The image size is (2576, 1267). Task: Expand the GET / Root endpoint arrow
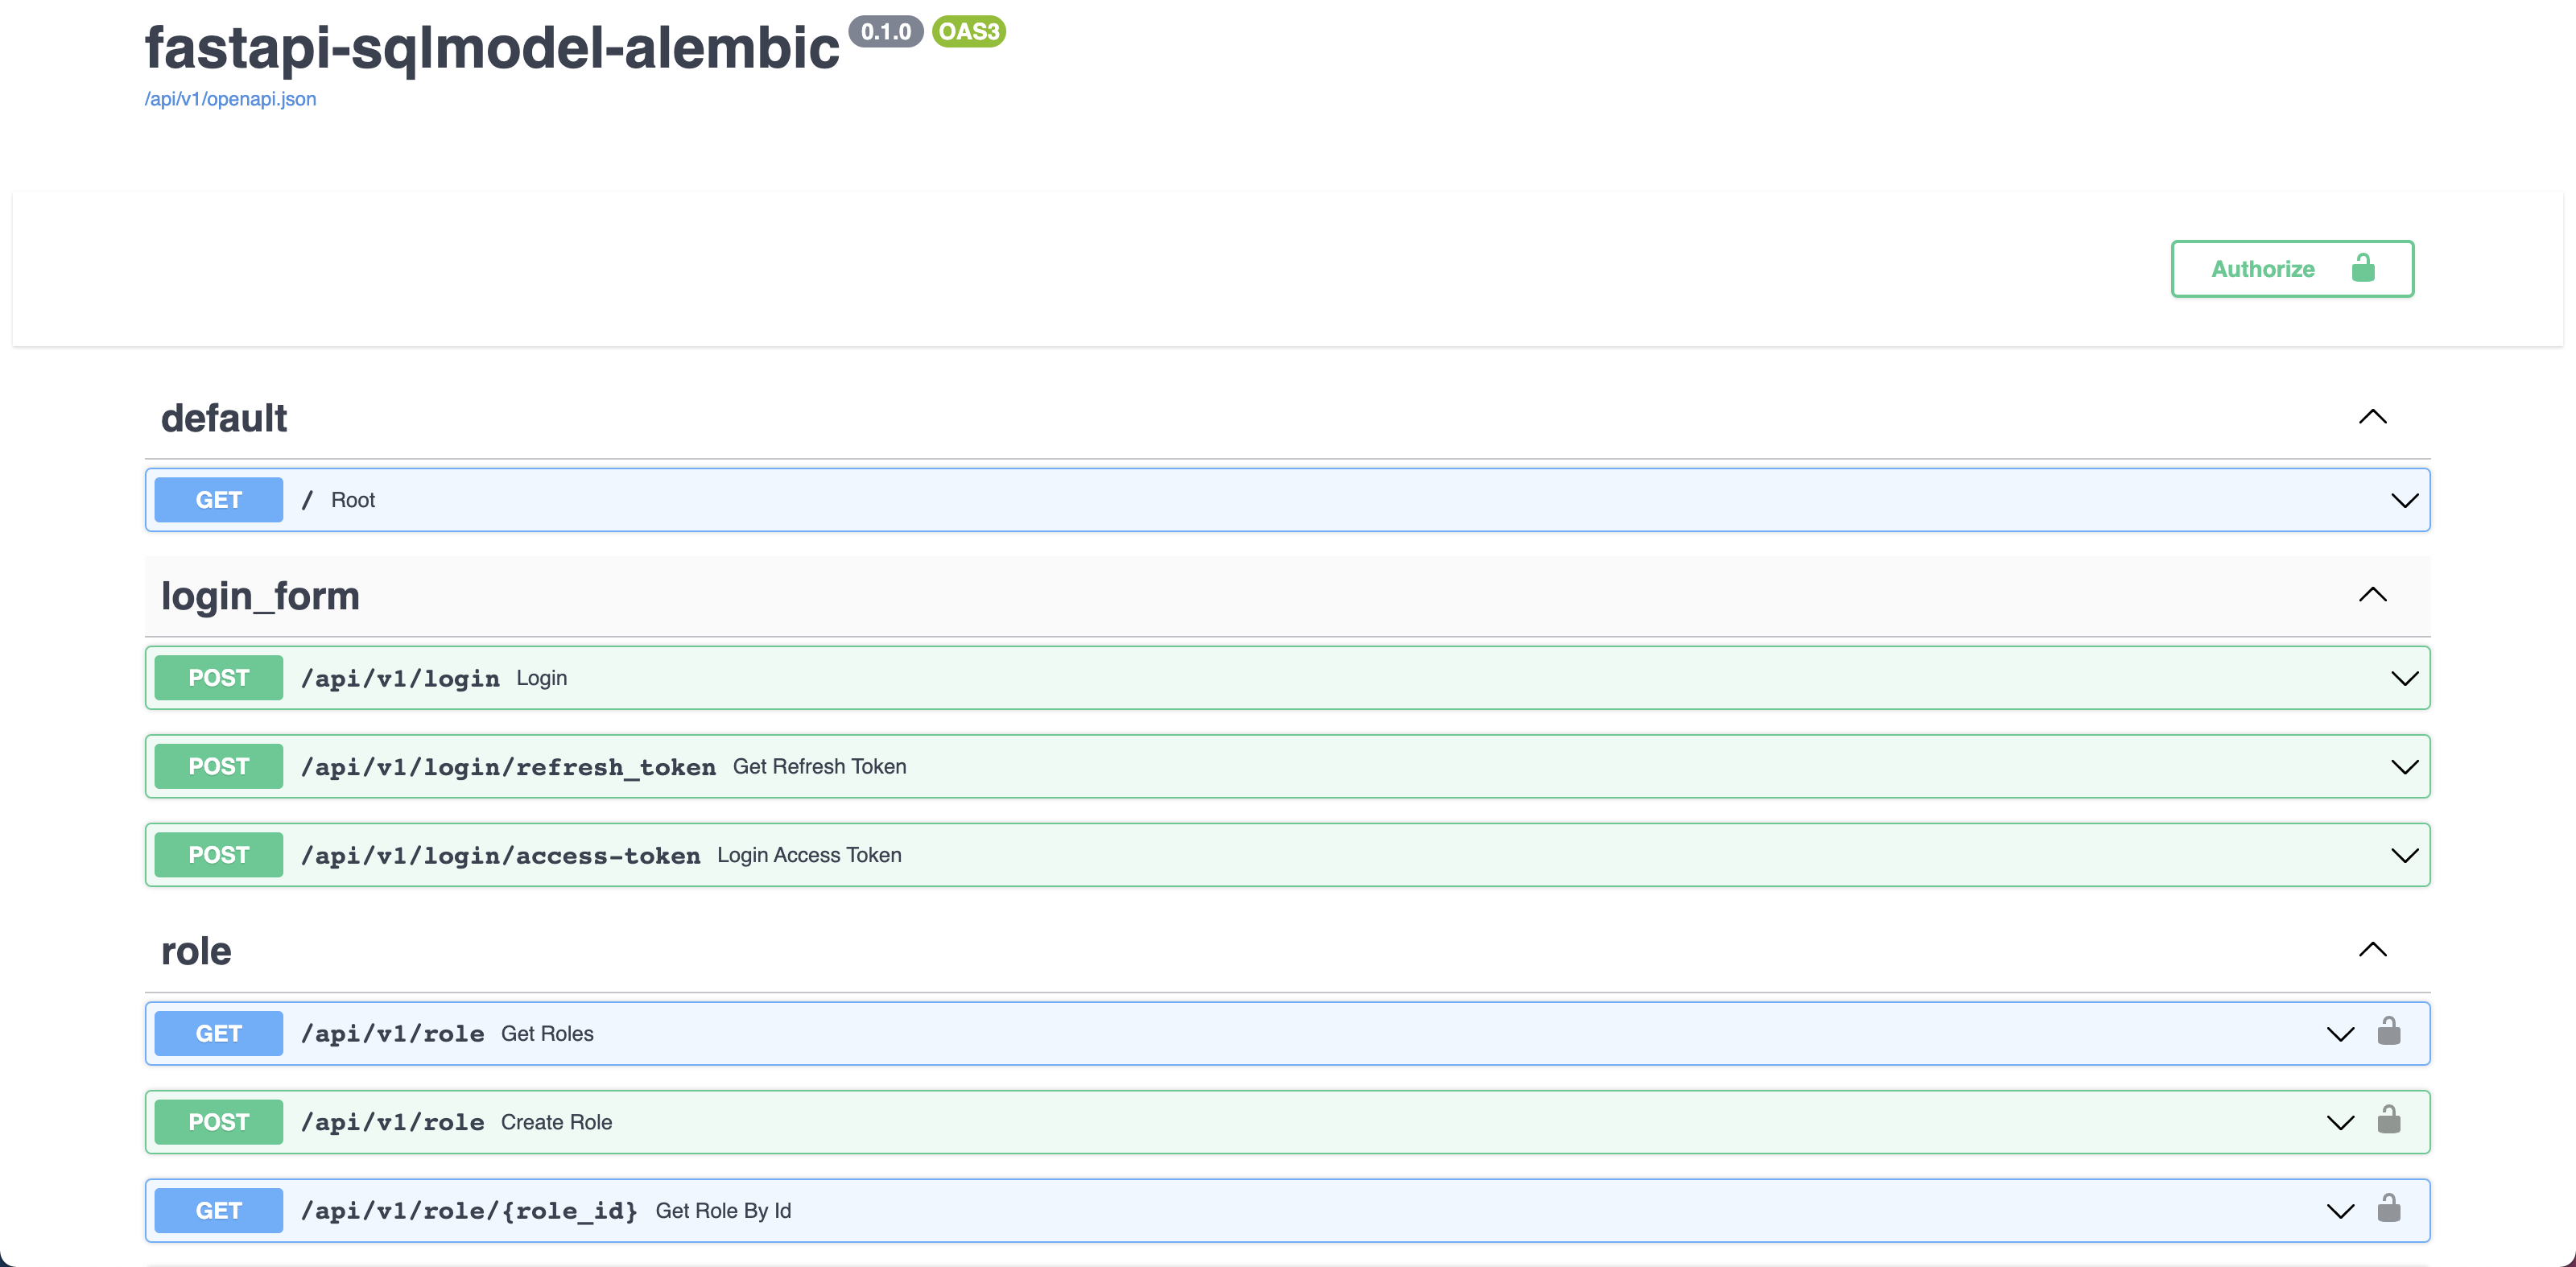pyautogui.click(x=2404, y=500)
